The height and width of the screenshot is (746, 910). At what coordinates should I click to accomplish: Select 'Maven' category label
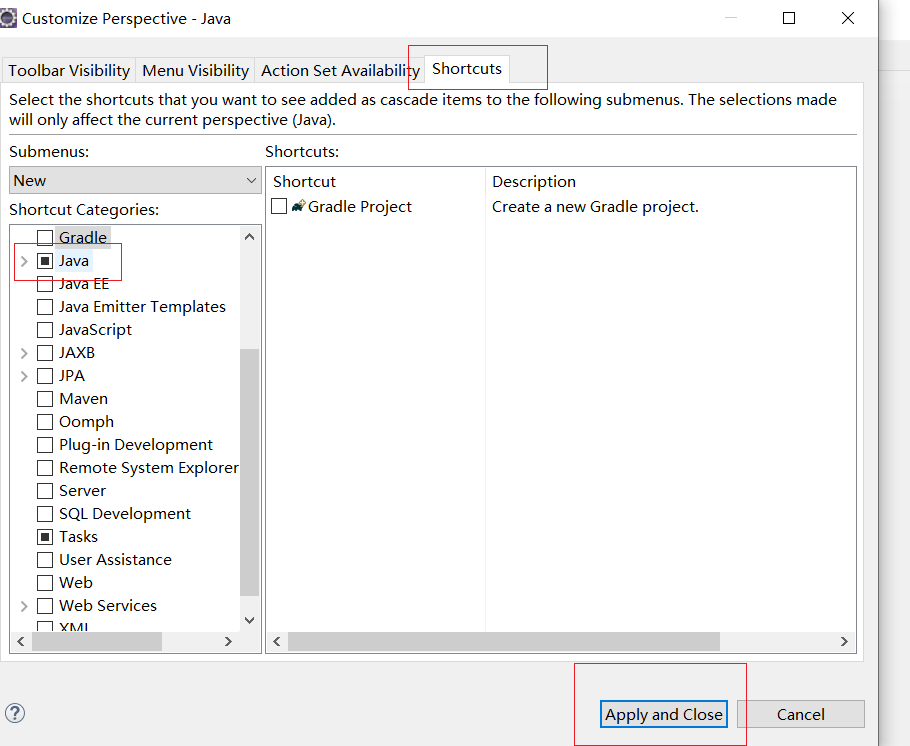(84, 399)
